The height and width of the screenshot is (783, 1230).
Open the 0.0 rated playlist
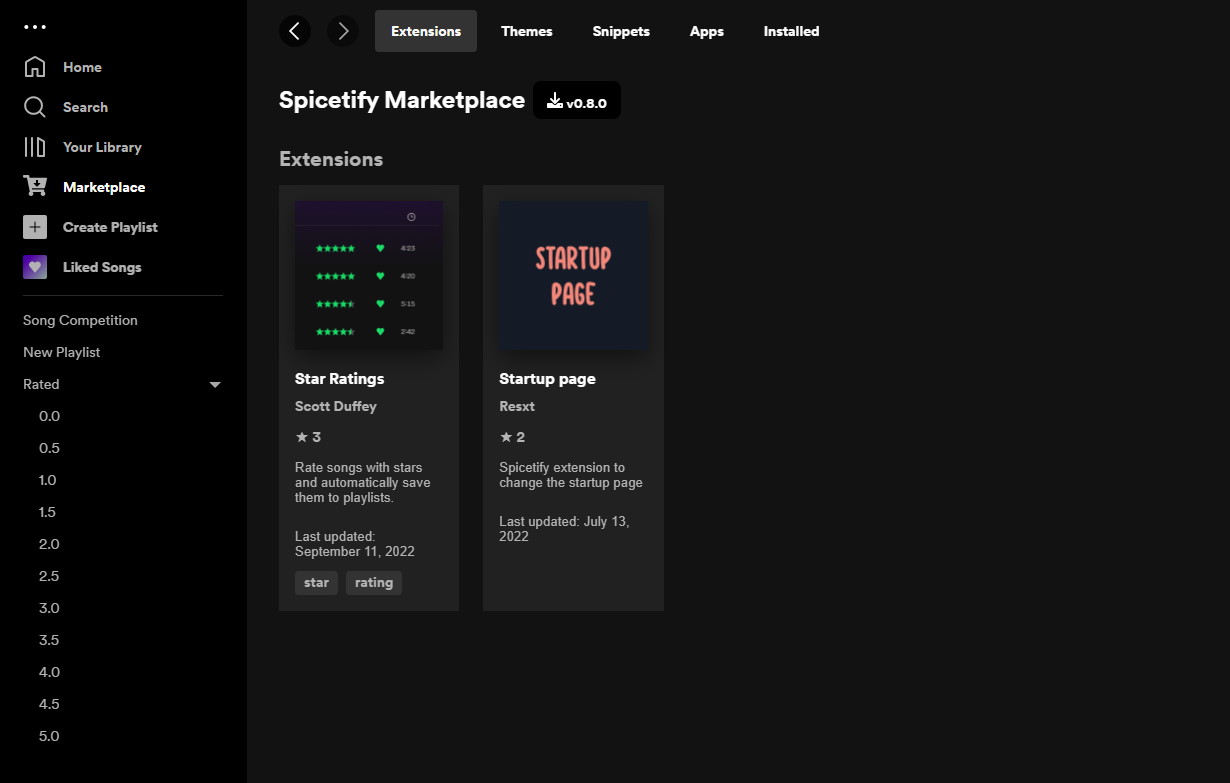pyautogui.click(x=49, y=416)
